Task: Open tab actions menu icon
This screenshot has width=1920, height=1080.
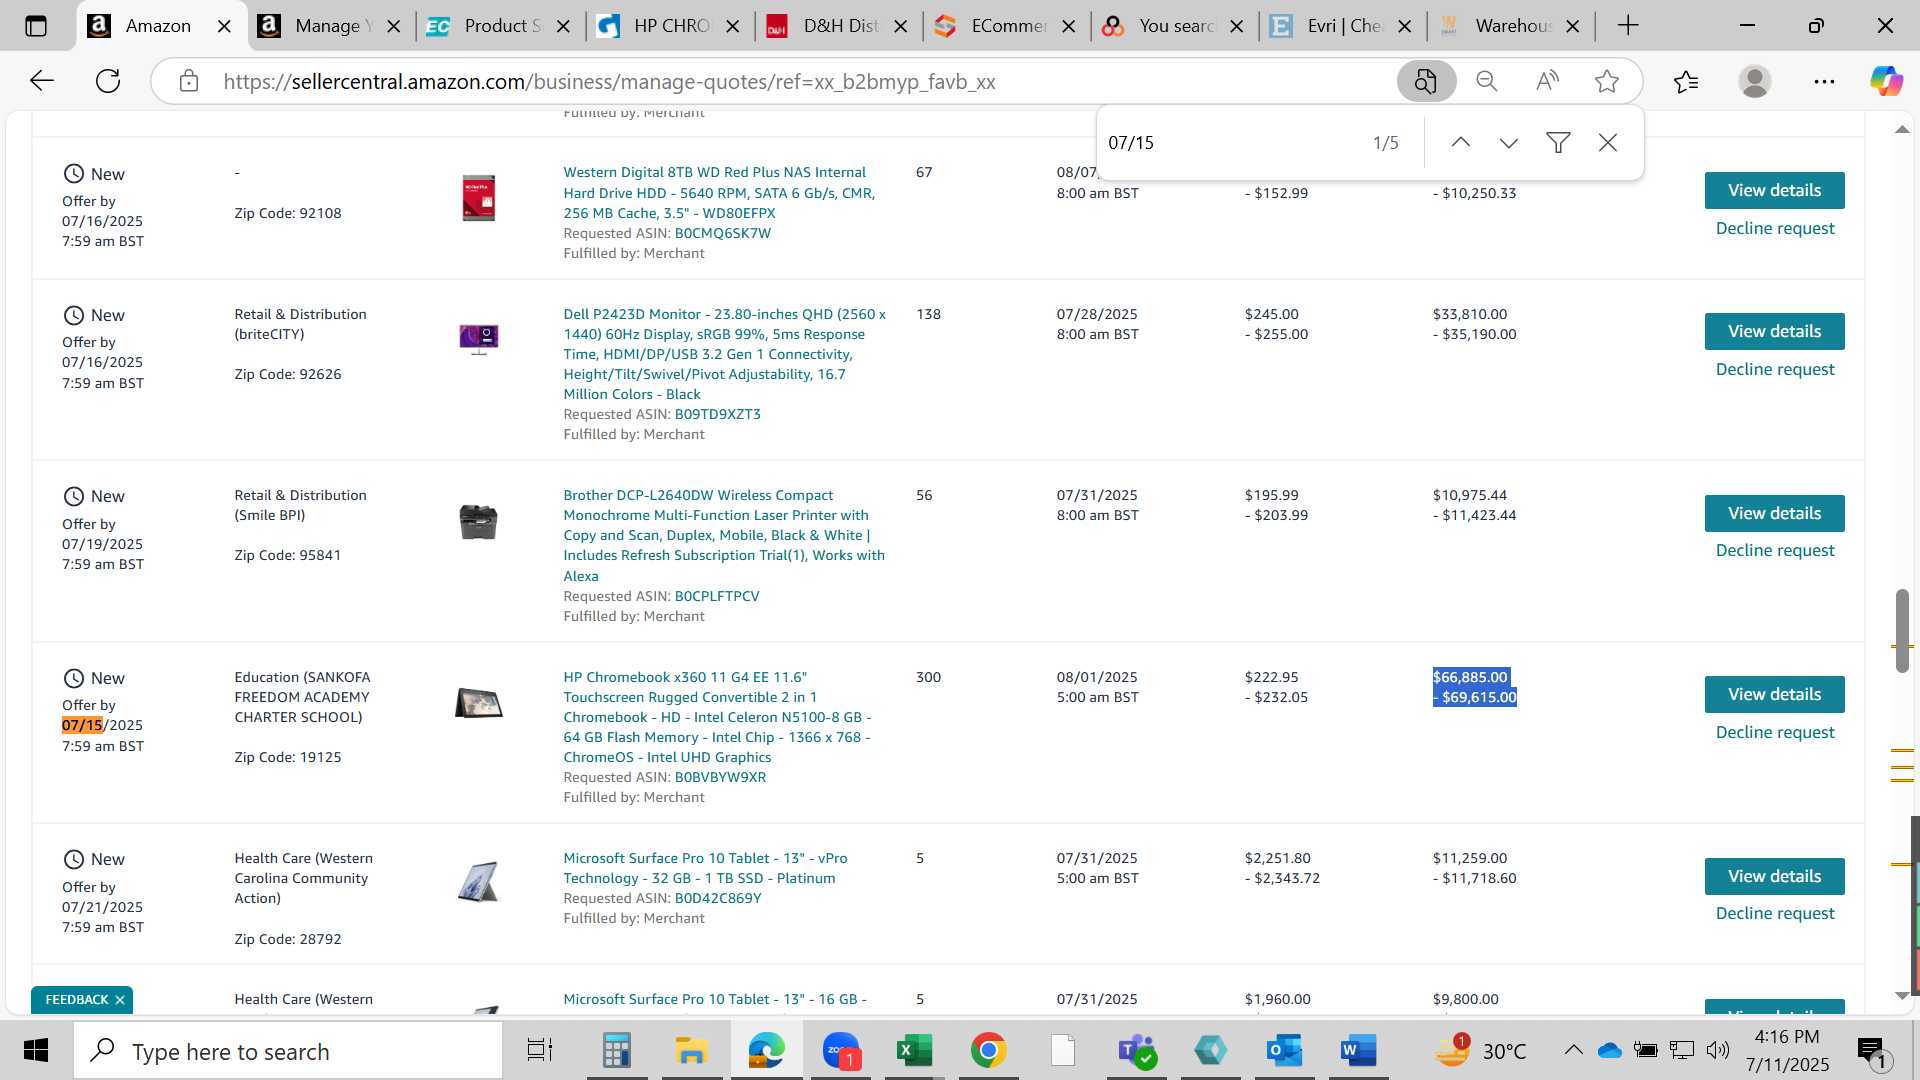Action: click(x=36, y=26)
